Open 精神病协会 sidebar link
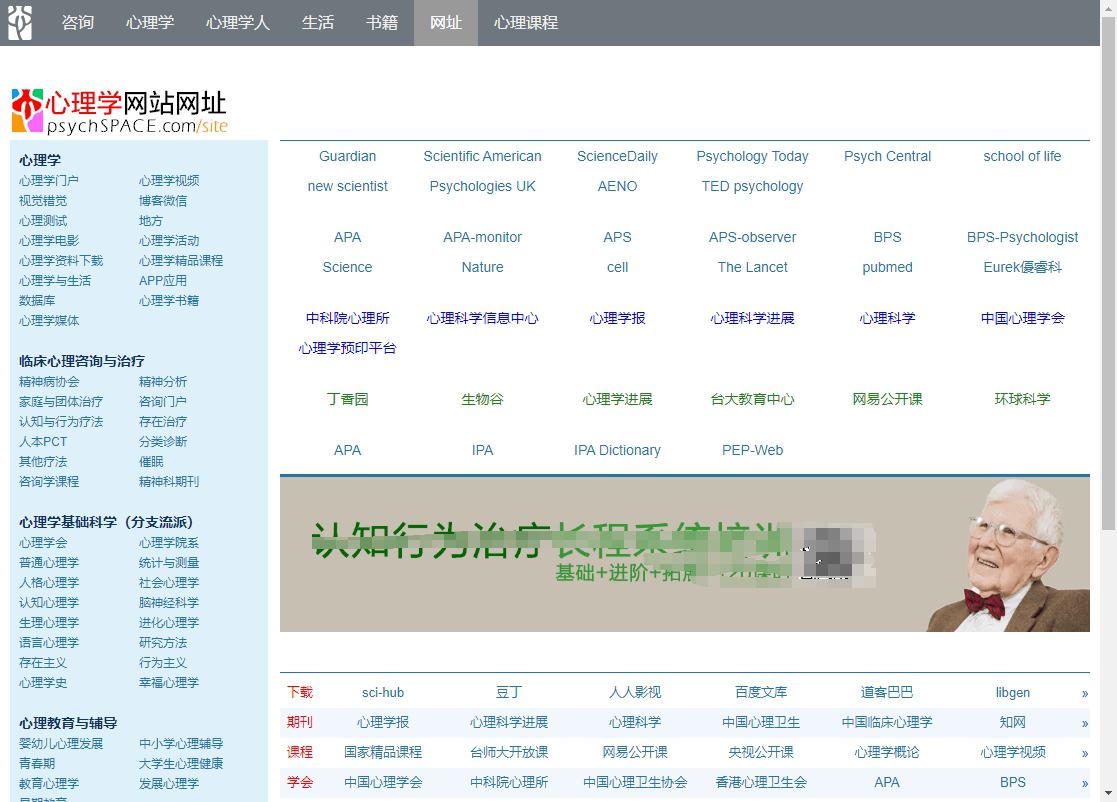 [48, 382]
